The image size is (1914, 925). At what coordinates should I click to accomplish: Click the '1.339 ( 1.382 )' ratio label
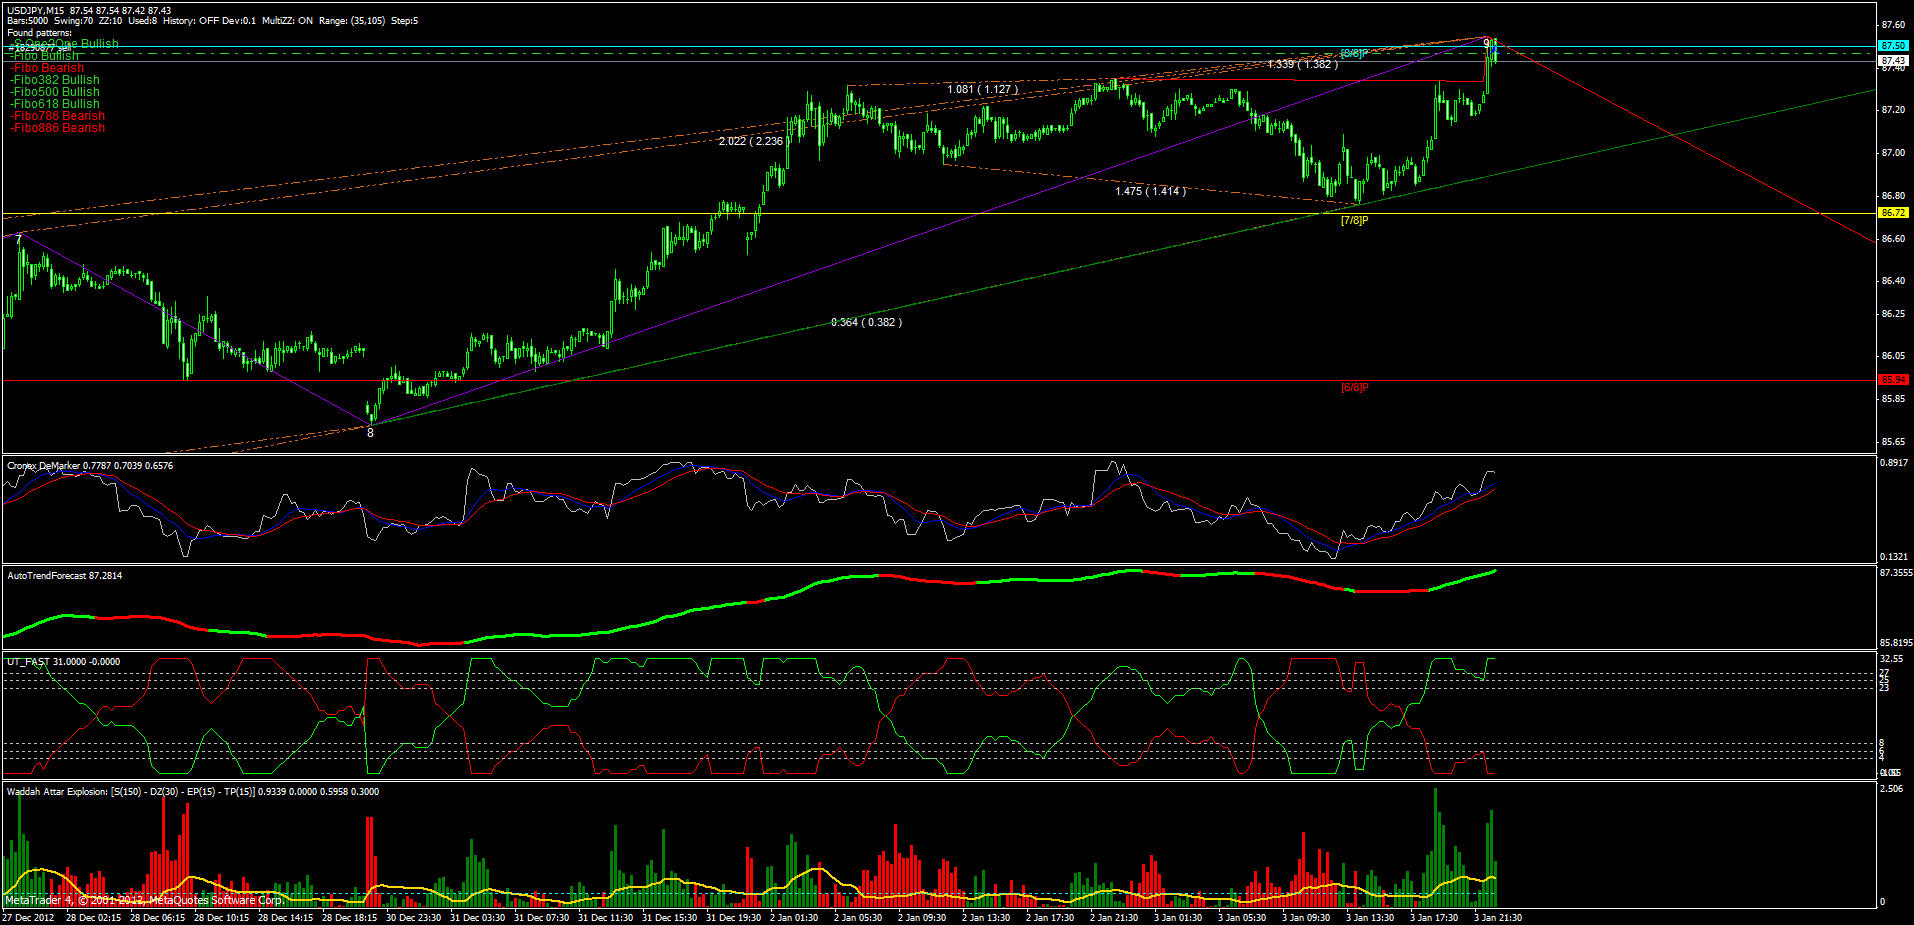pos(1302,64)
